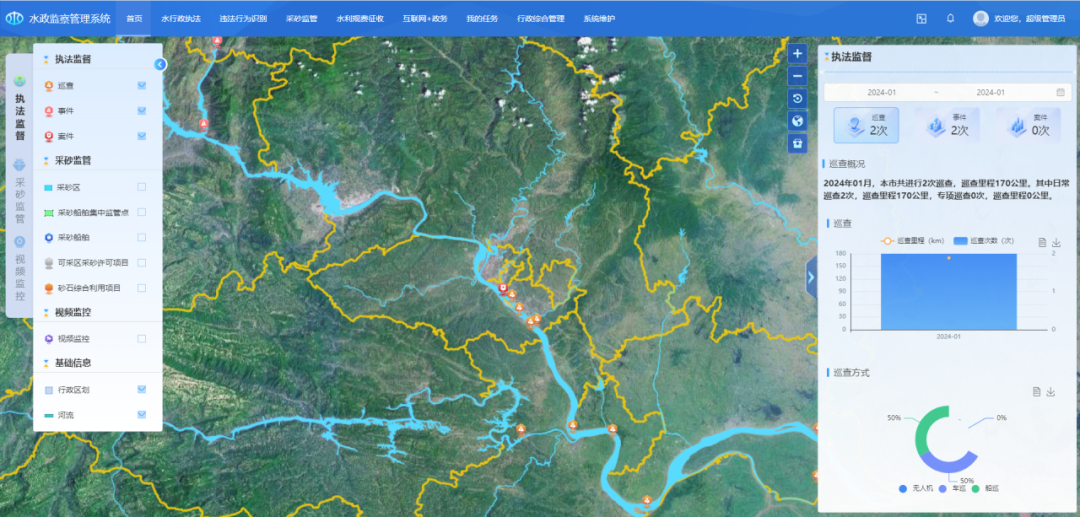Image resolution: width=1080 pixels, height=517 pixels.
Task: Collapse the left layer panel arrow
Action: pos(160,64)
